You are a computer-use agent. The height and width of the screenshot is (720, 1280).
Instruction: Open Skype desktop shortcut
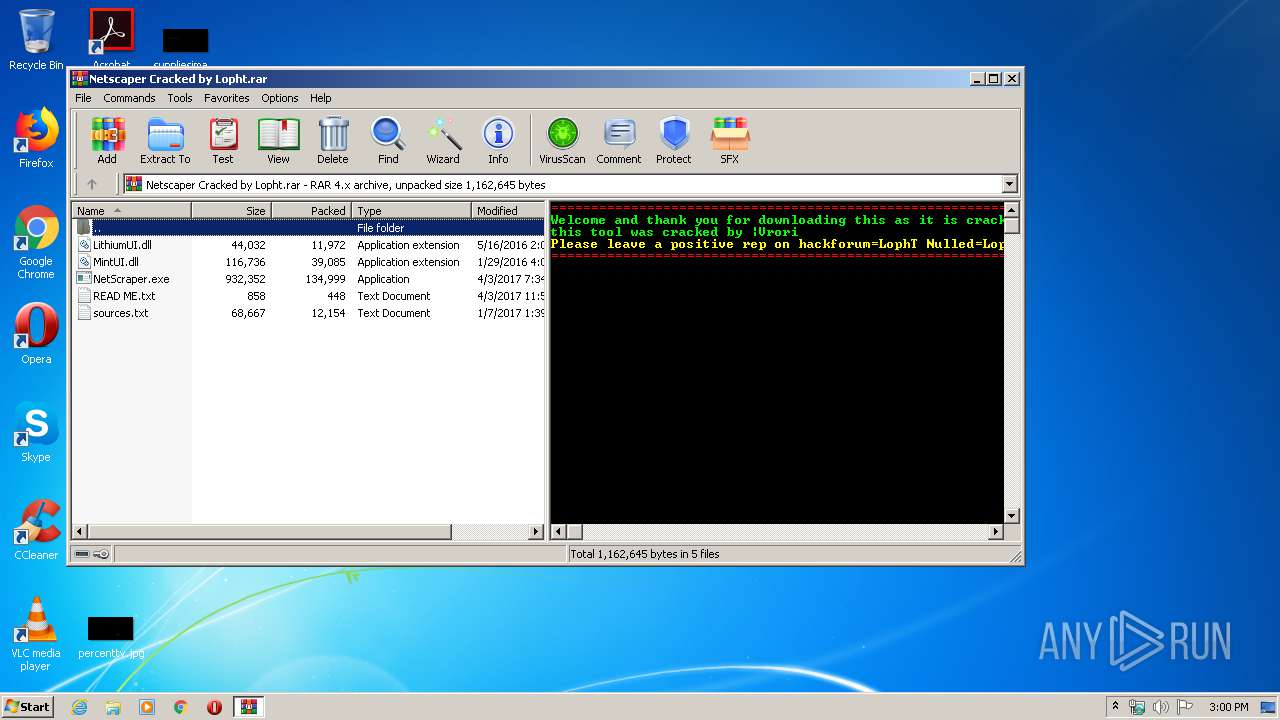pyautogui.click(x=36, y=432)
